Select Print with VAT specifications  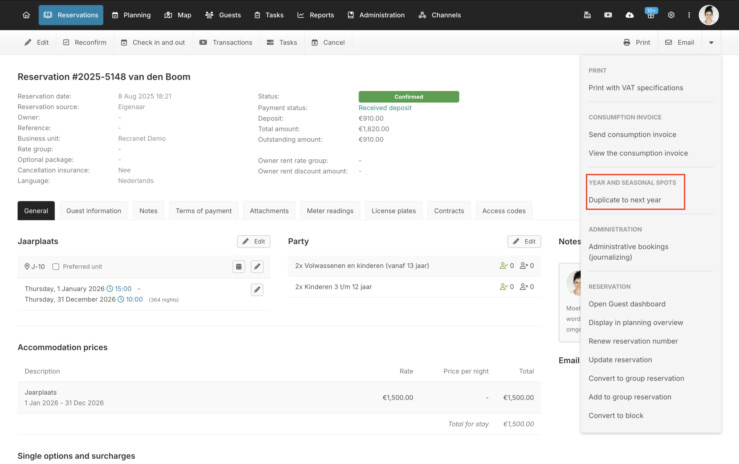point(635,88)
